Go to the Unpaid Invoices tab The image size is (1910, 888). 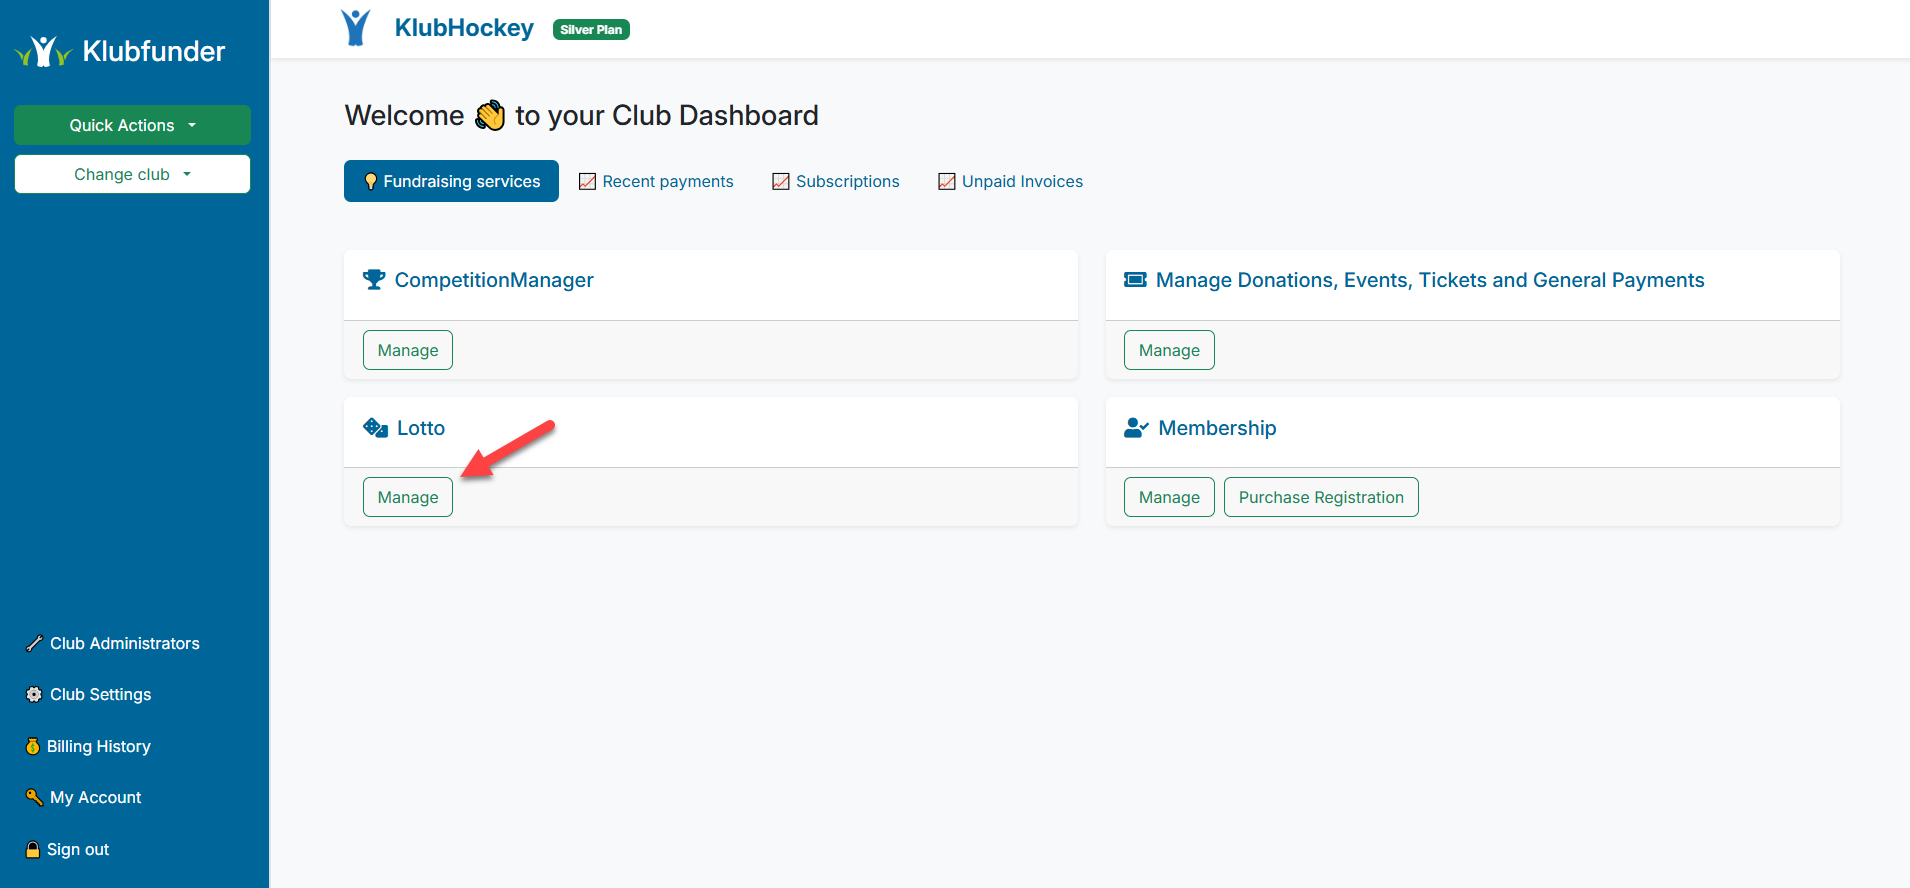[1011, 181]
